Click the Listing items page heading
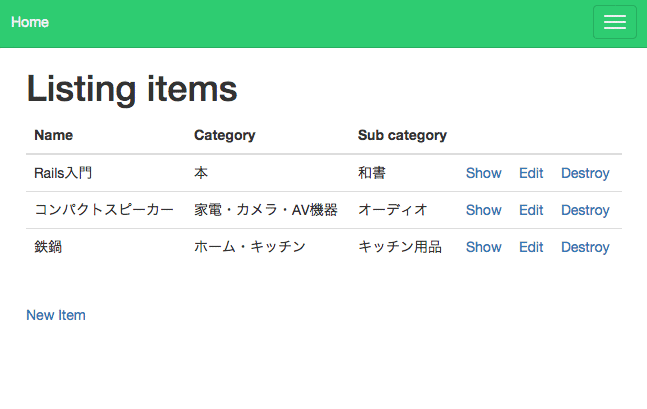 coord(131,88)
